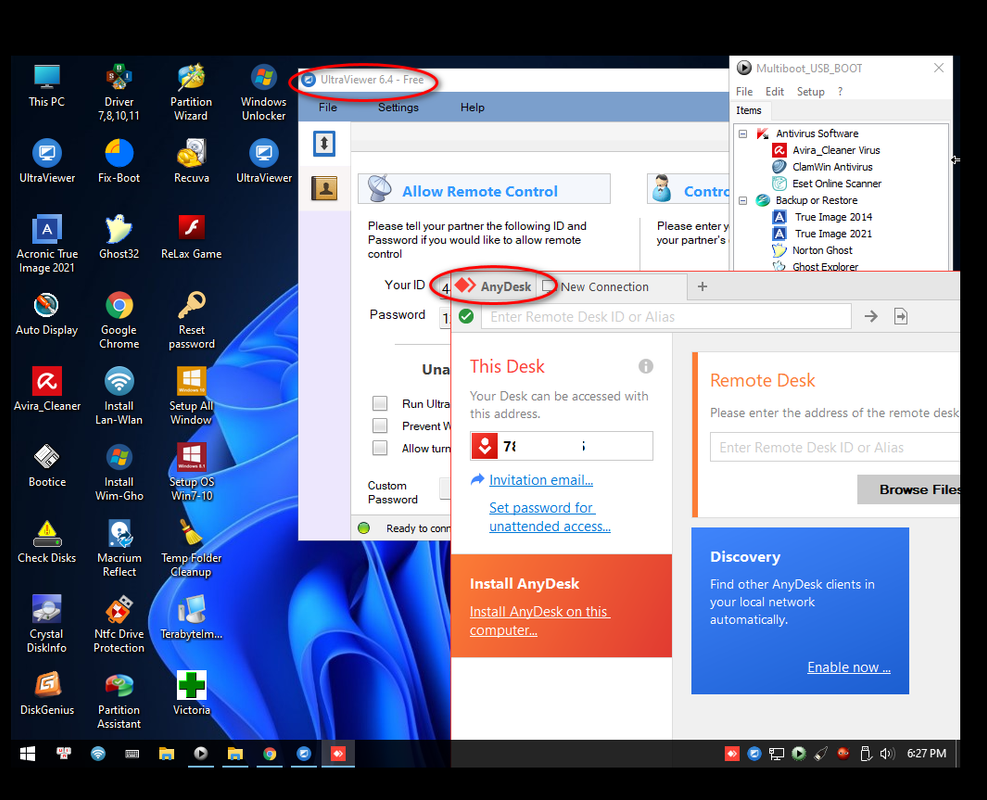Launch Windows Unlocker from the desktop
The height and width of the screenshot is (800, 987).
tap(263, 93)
